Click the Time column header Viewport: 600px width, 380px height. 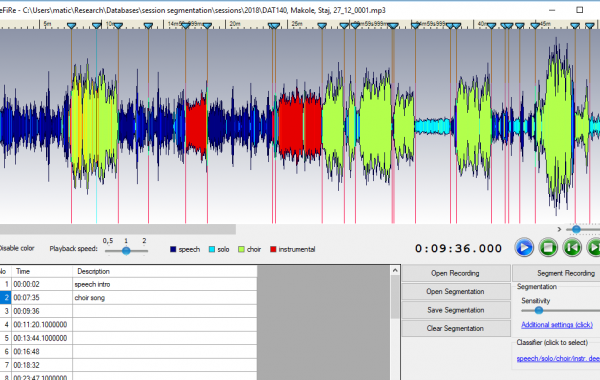pos(42,271)
